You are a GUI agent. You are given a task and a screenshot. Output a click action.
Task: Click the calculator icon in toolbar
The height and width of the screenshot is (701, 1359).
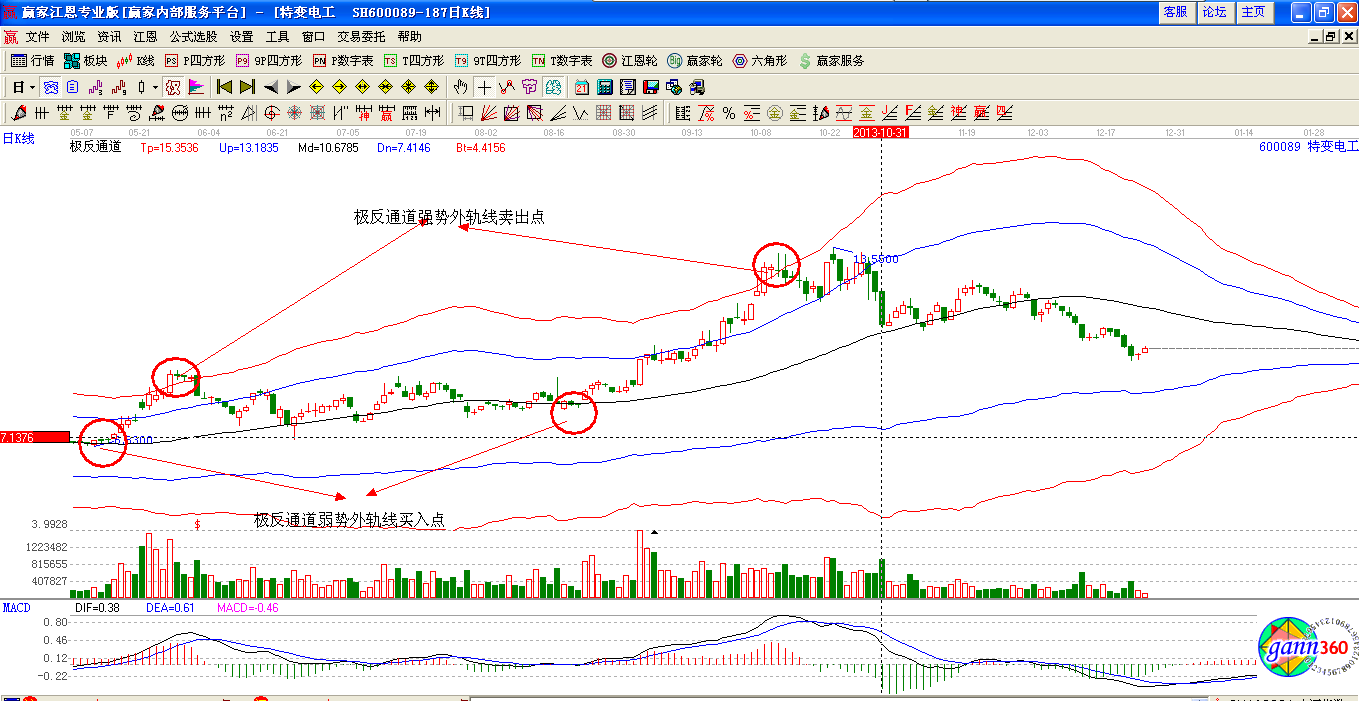(605, 87)
